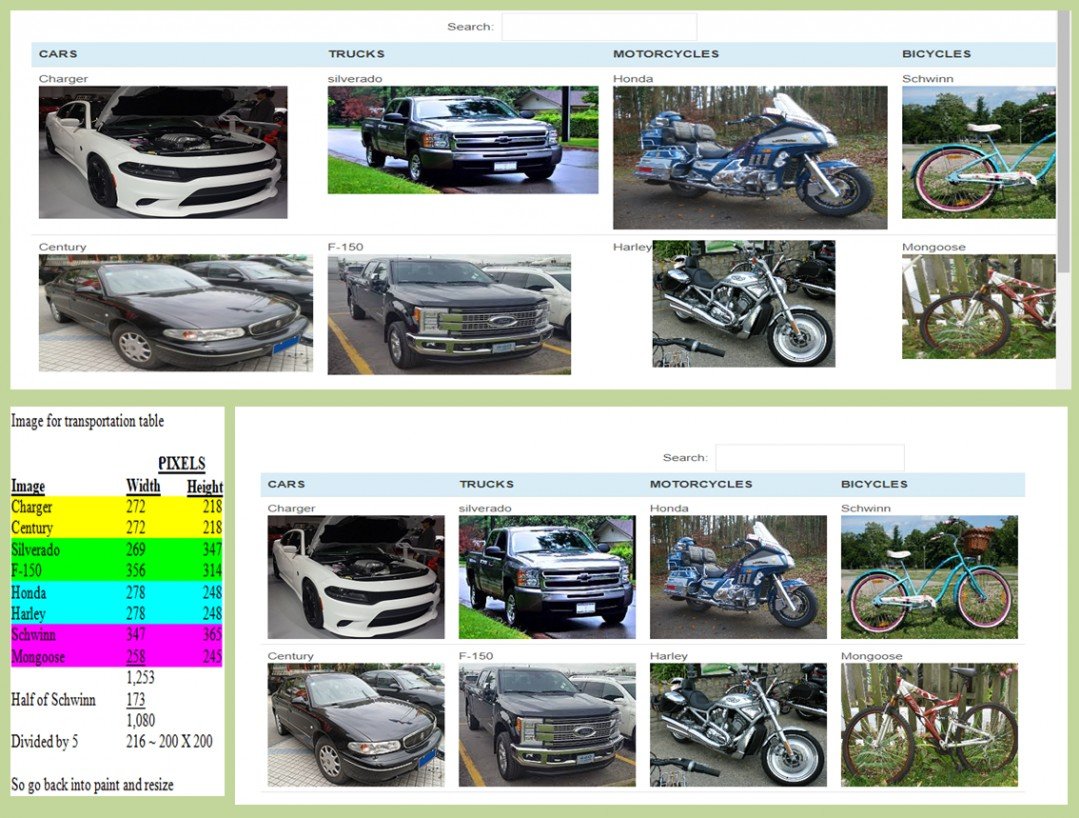Click the 'F-150' label in bottom table
This screenshot has height=818, width=1079.
point(476,656)
